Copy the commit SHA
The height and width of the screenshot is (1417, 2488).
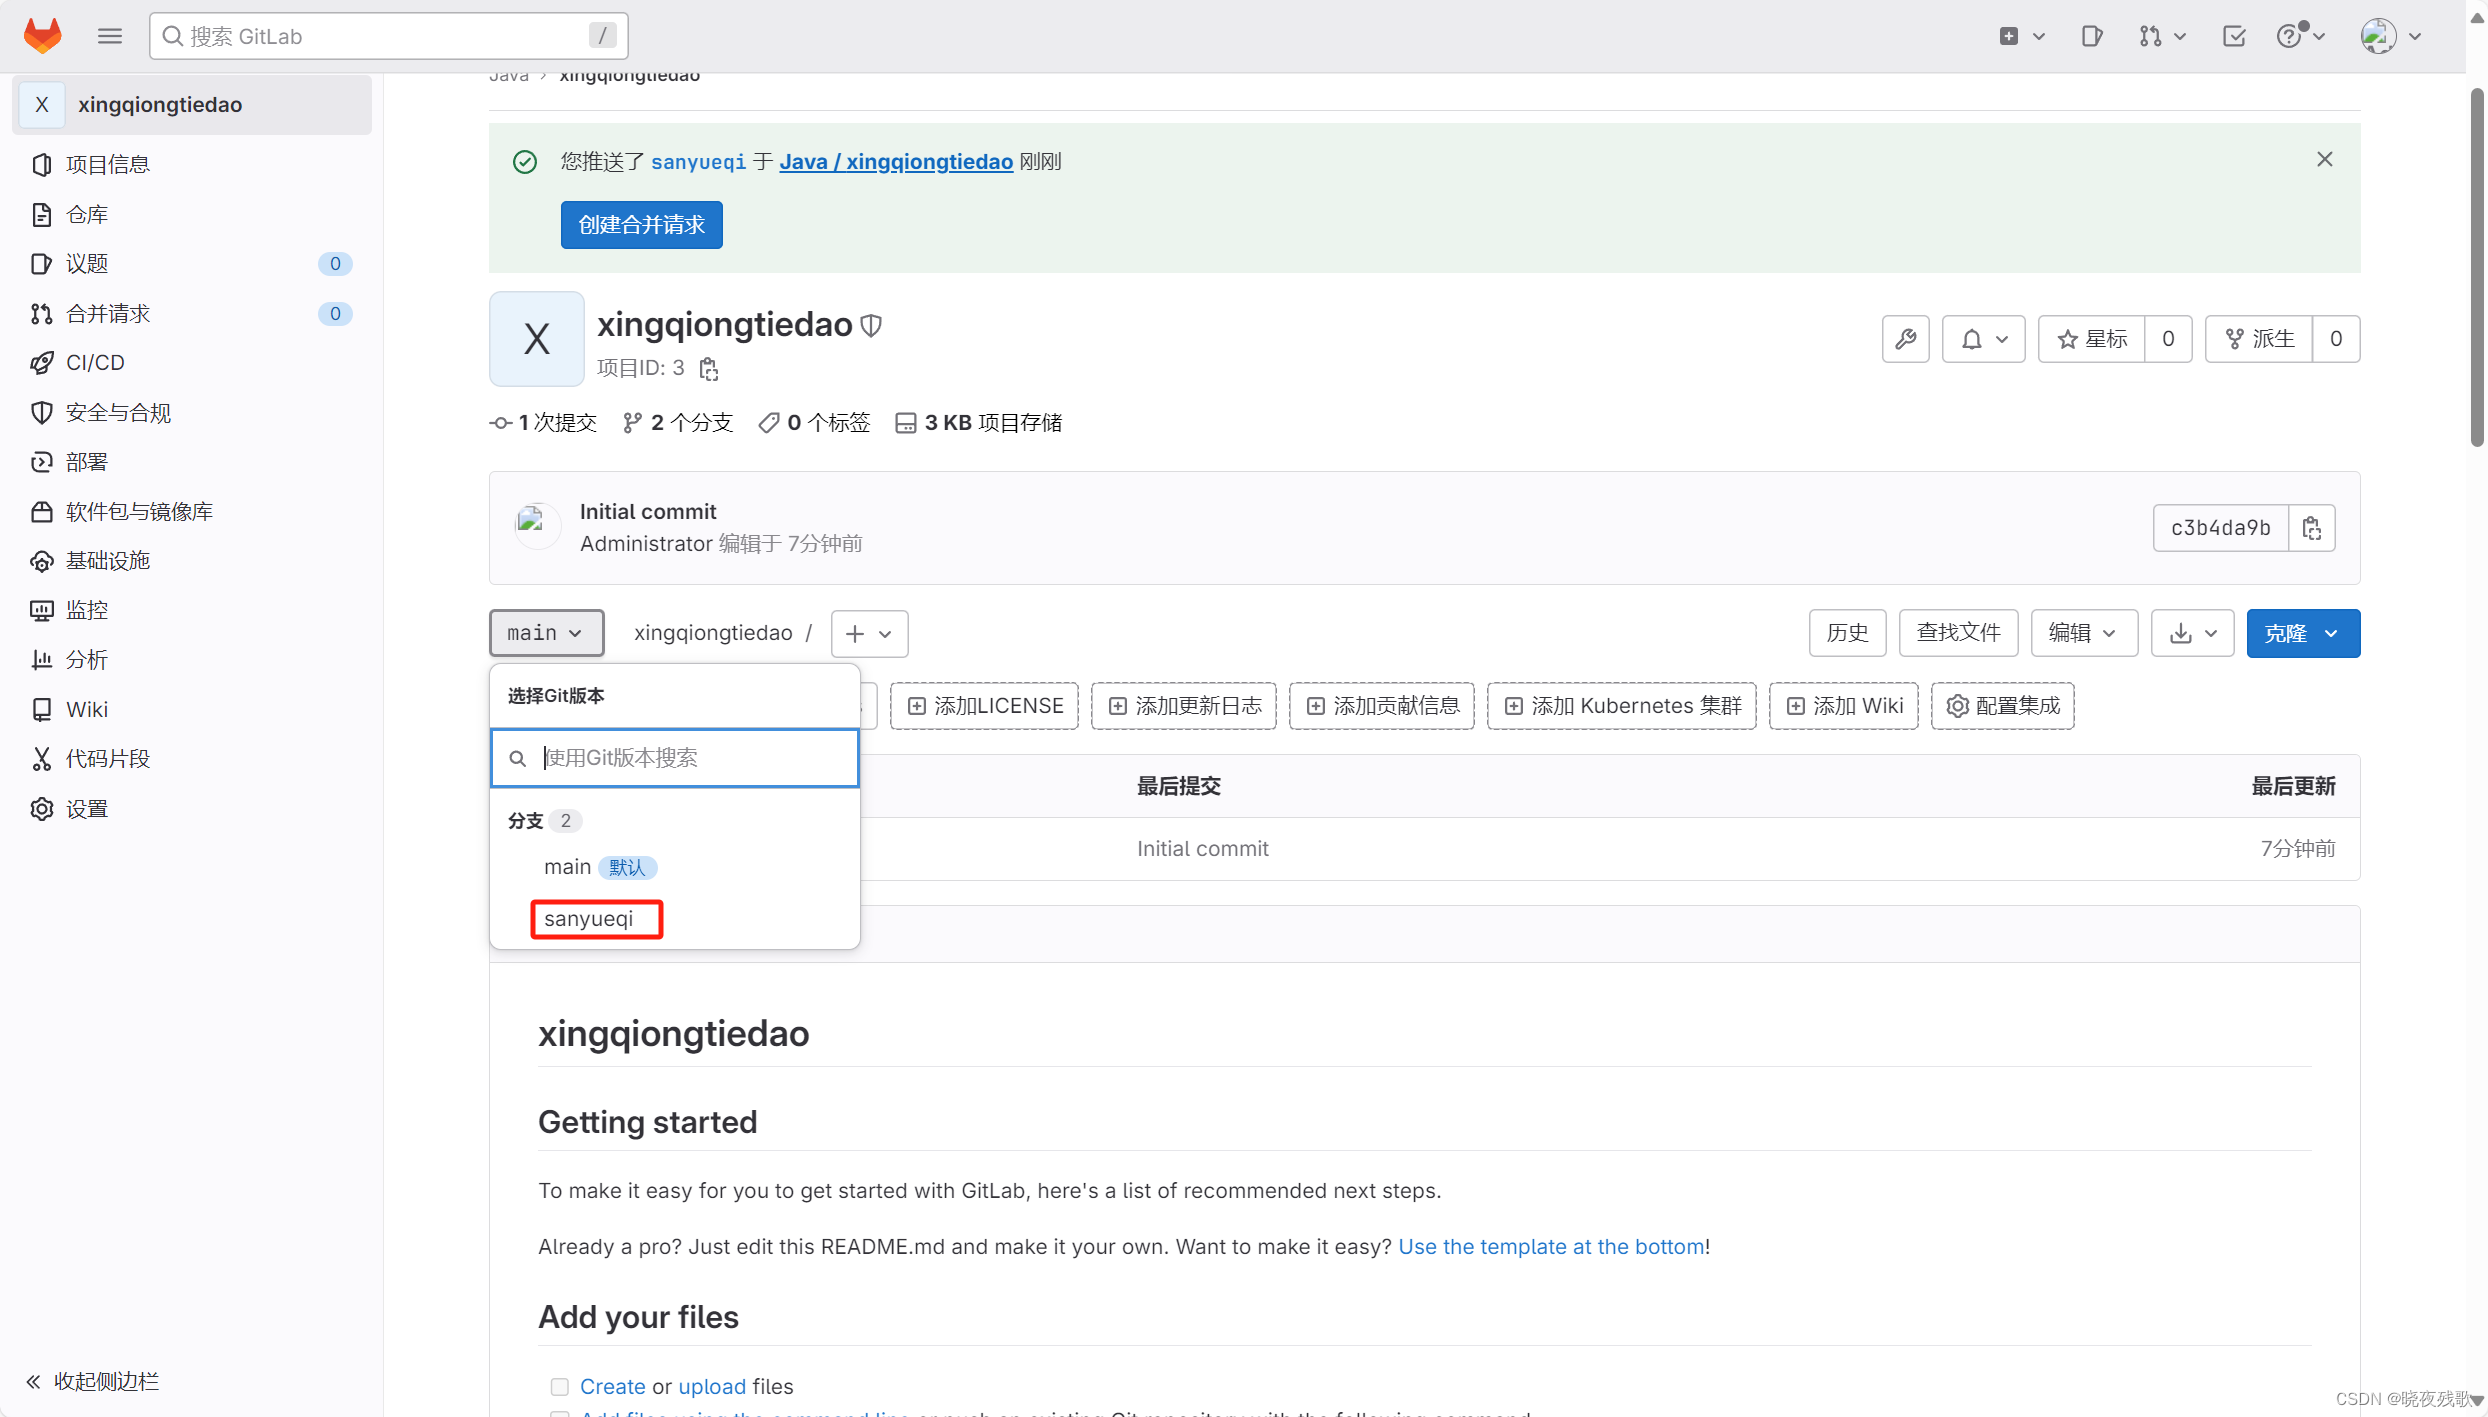2311,528
